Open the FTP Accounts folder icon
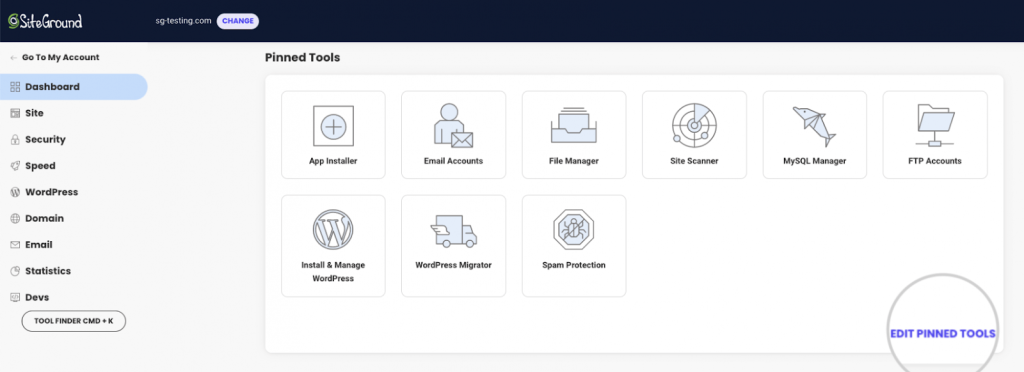The width and height of the screenshot is (1024, 372). (935, 125)
